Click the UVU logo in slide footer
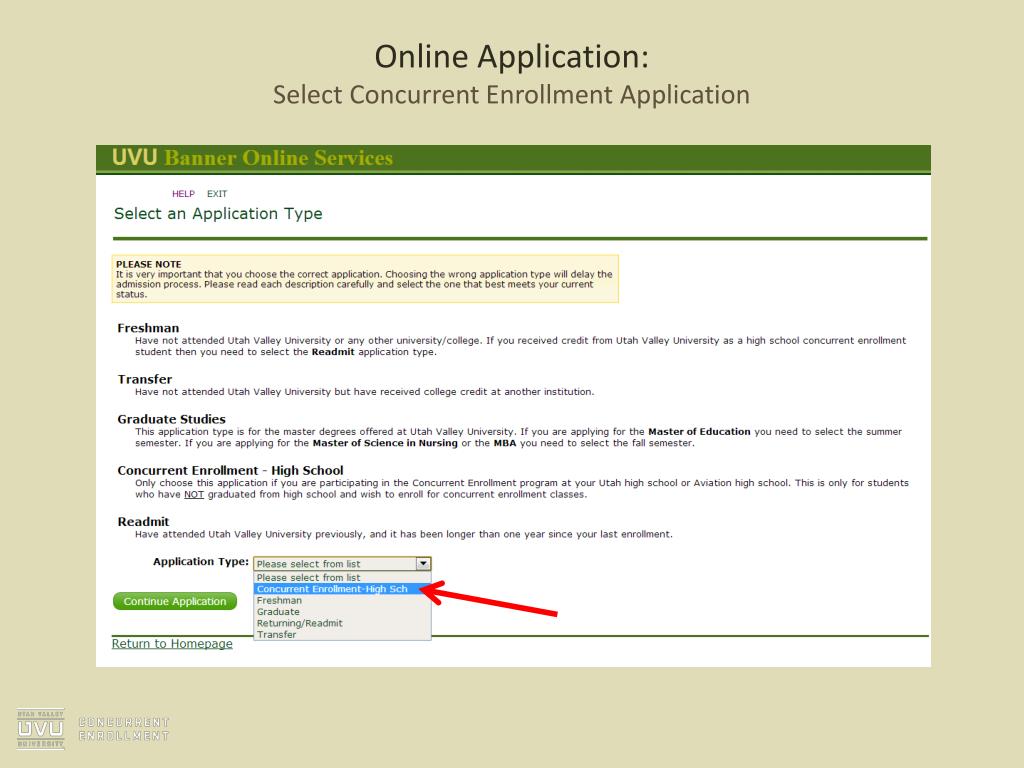 point(40,728)
